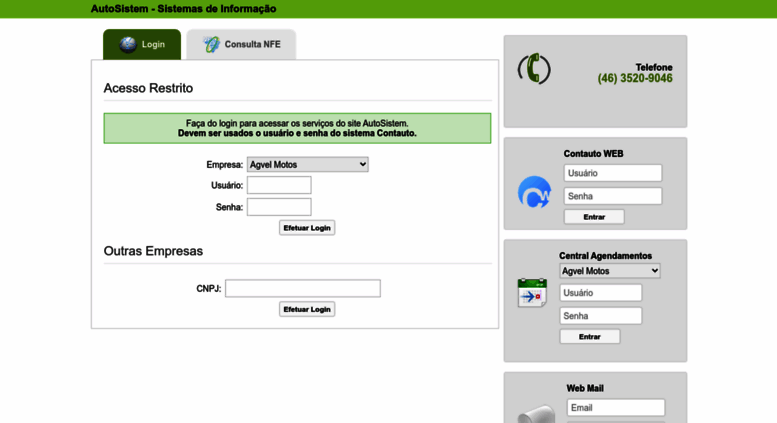Click the Central Agendamentos panel title
Image resolution: width=777 pixels, height=423 pixels.
click(x=606, y=256)
